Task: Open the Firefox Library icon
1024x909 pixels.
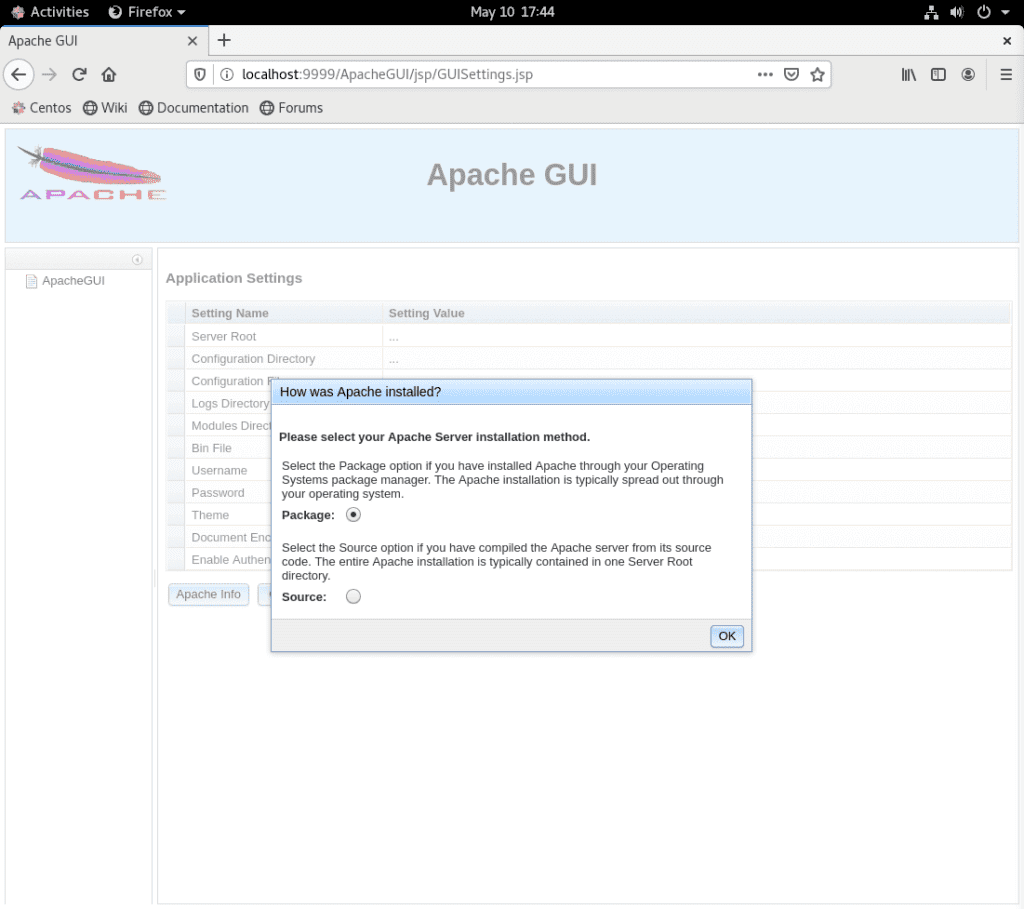Action: 909,74
